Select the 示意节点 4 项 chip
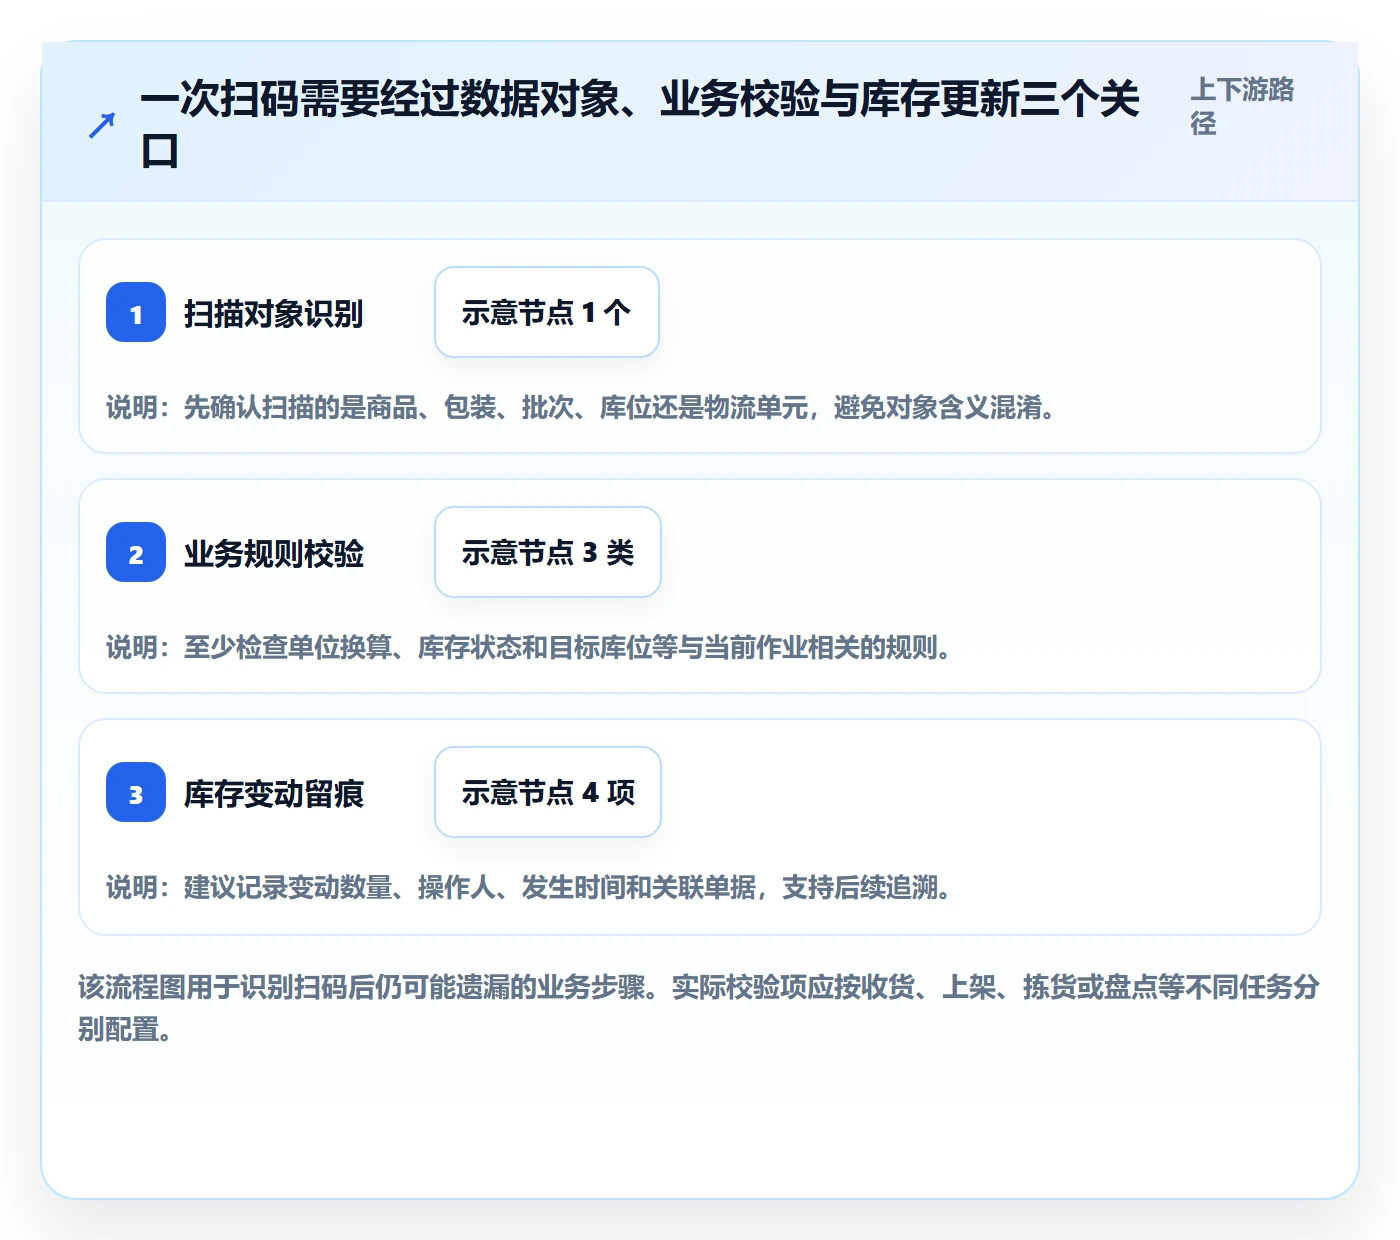 tap(548, 792)
